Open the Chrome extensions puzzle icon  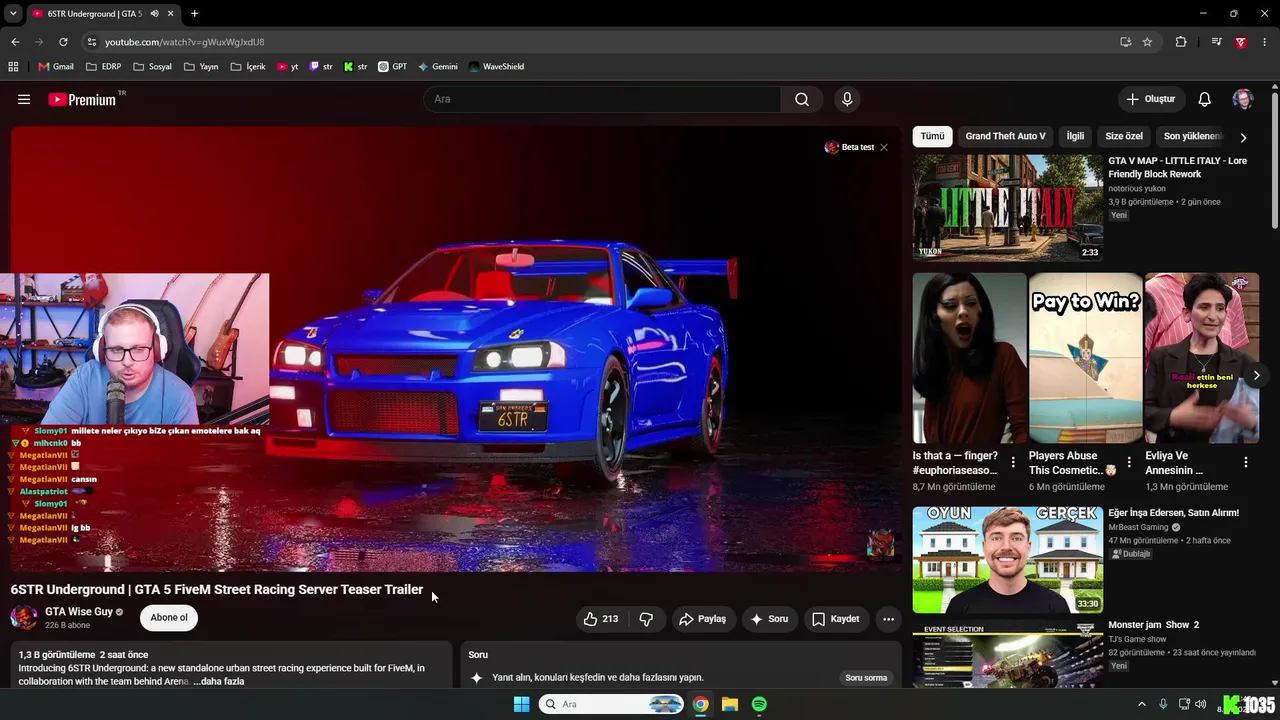pos(1181,42)
